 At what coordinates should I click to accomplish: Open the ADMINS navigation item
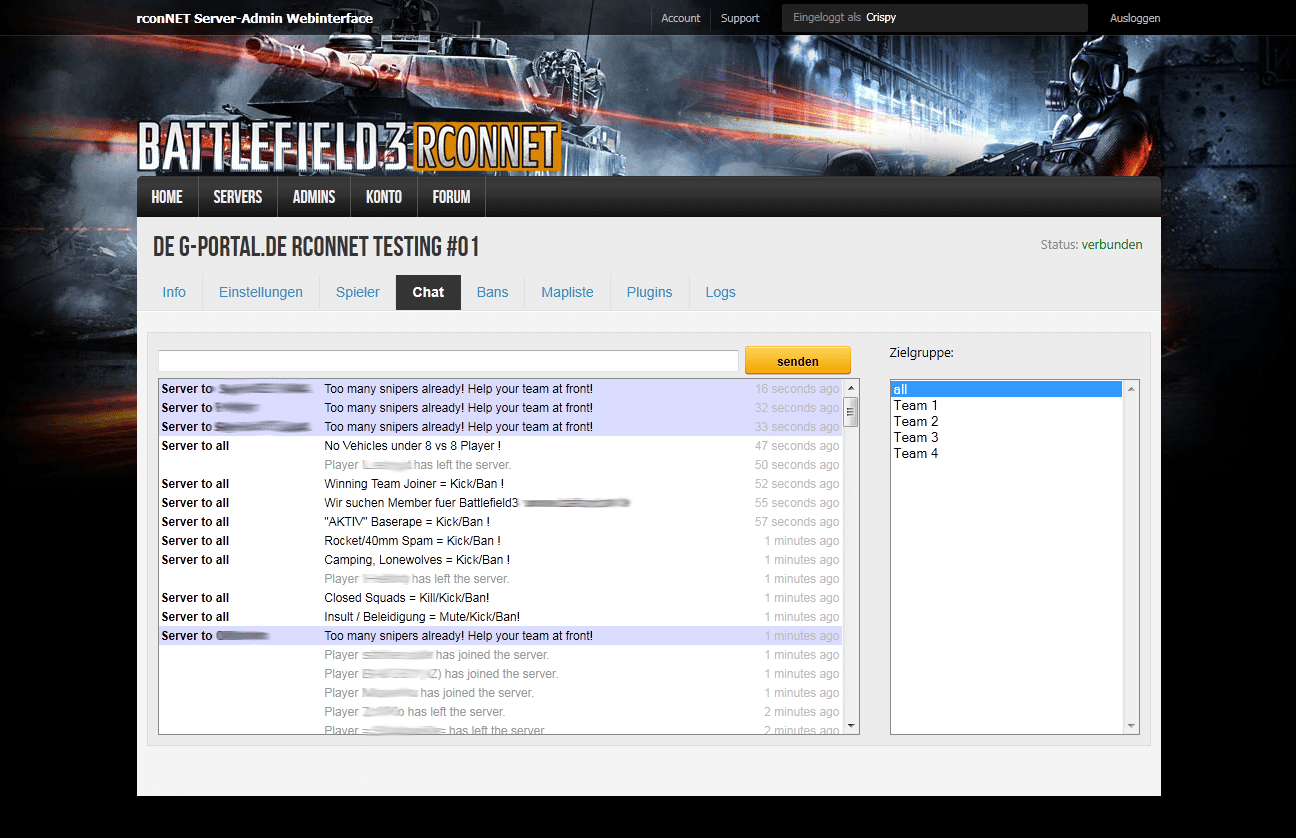point(314,197)
